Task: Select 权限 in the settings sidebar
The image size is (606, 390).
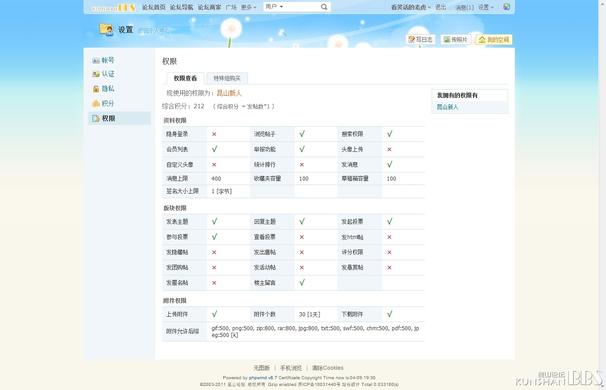Action: [119, 118]
